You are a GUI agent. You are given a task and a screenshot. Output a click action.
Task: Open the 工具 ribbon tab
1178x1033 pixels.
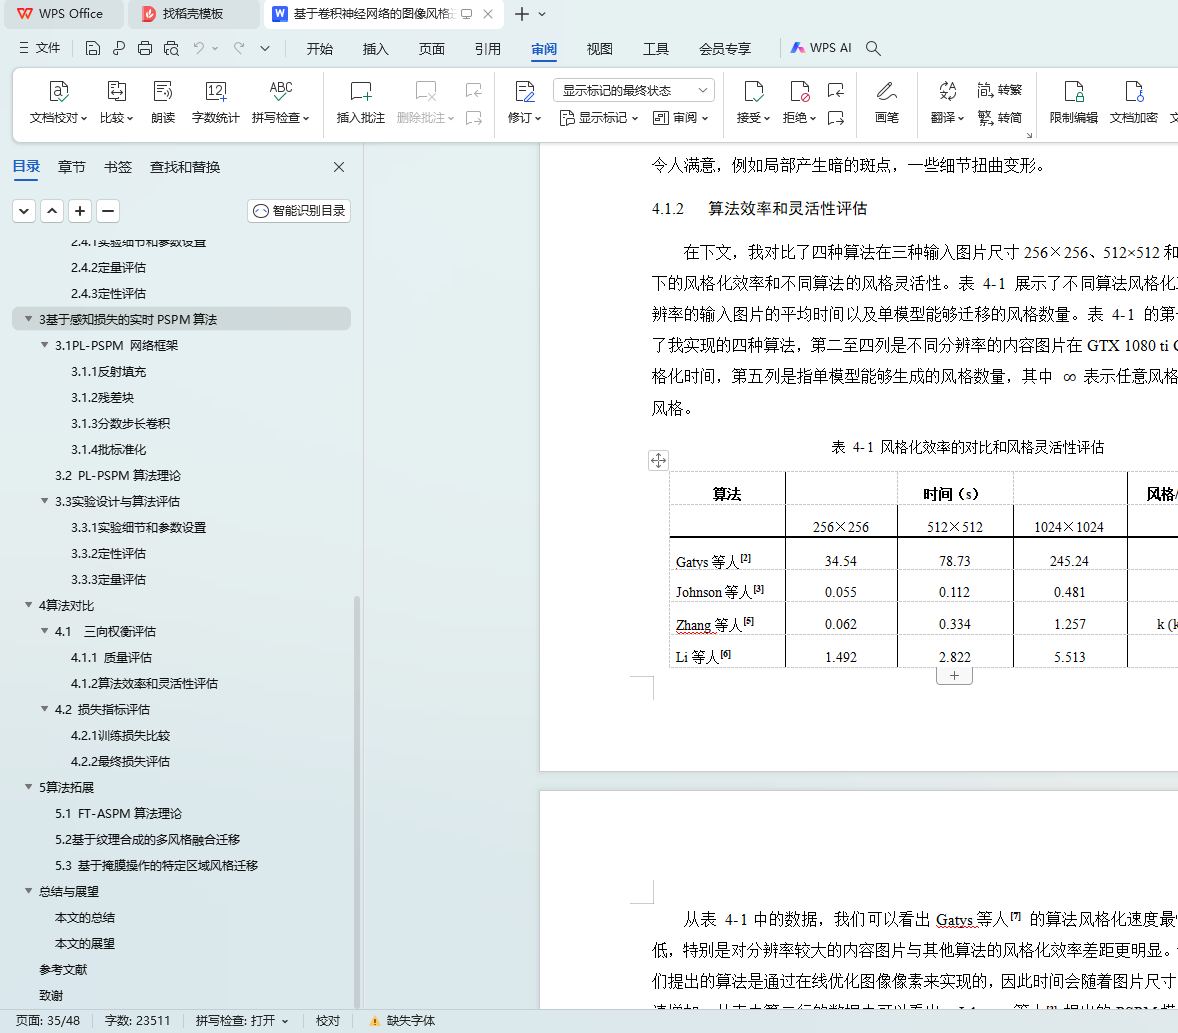click(x=656, y=49)
